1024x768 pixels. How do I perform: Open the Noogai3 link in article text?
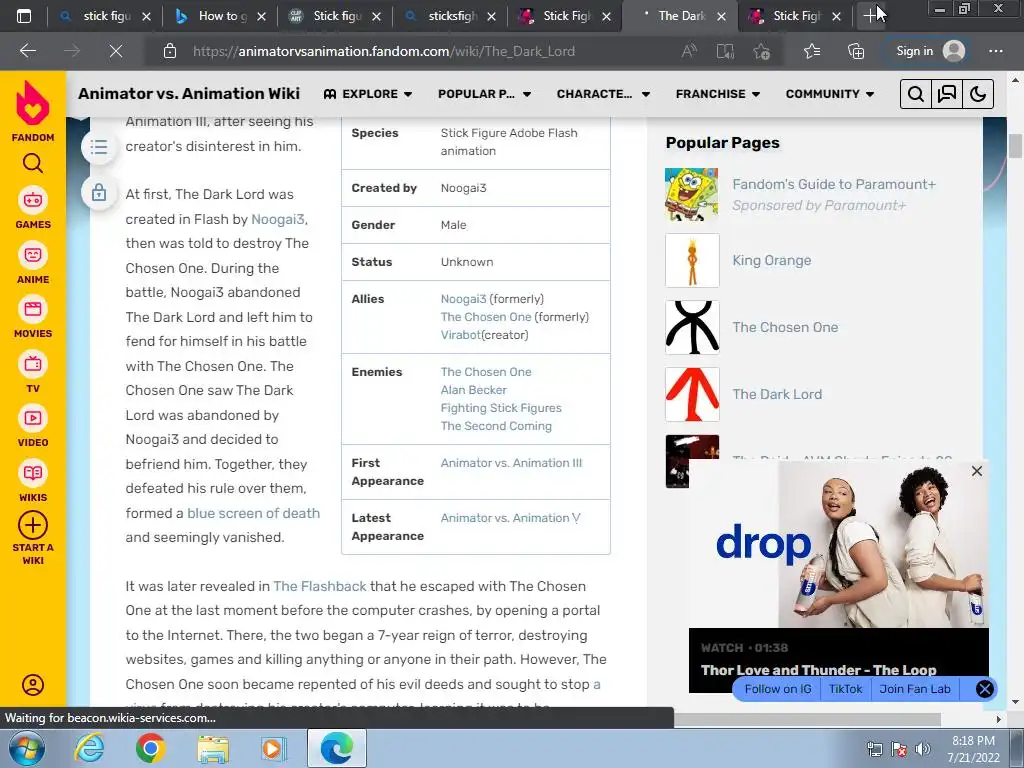click(278, 219)
